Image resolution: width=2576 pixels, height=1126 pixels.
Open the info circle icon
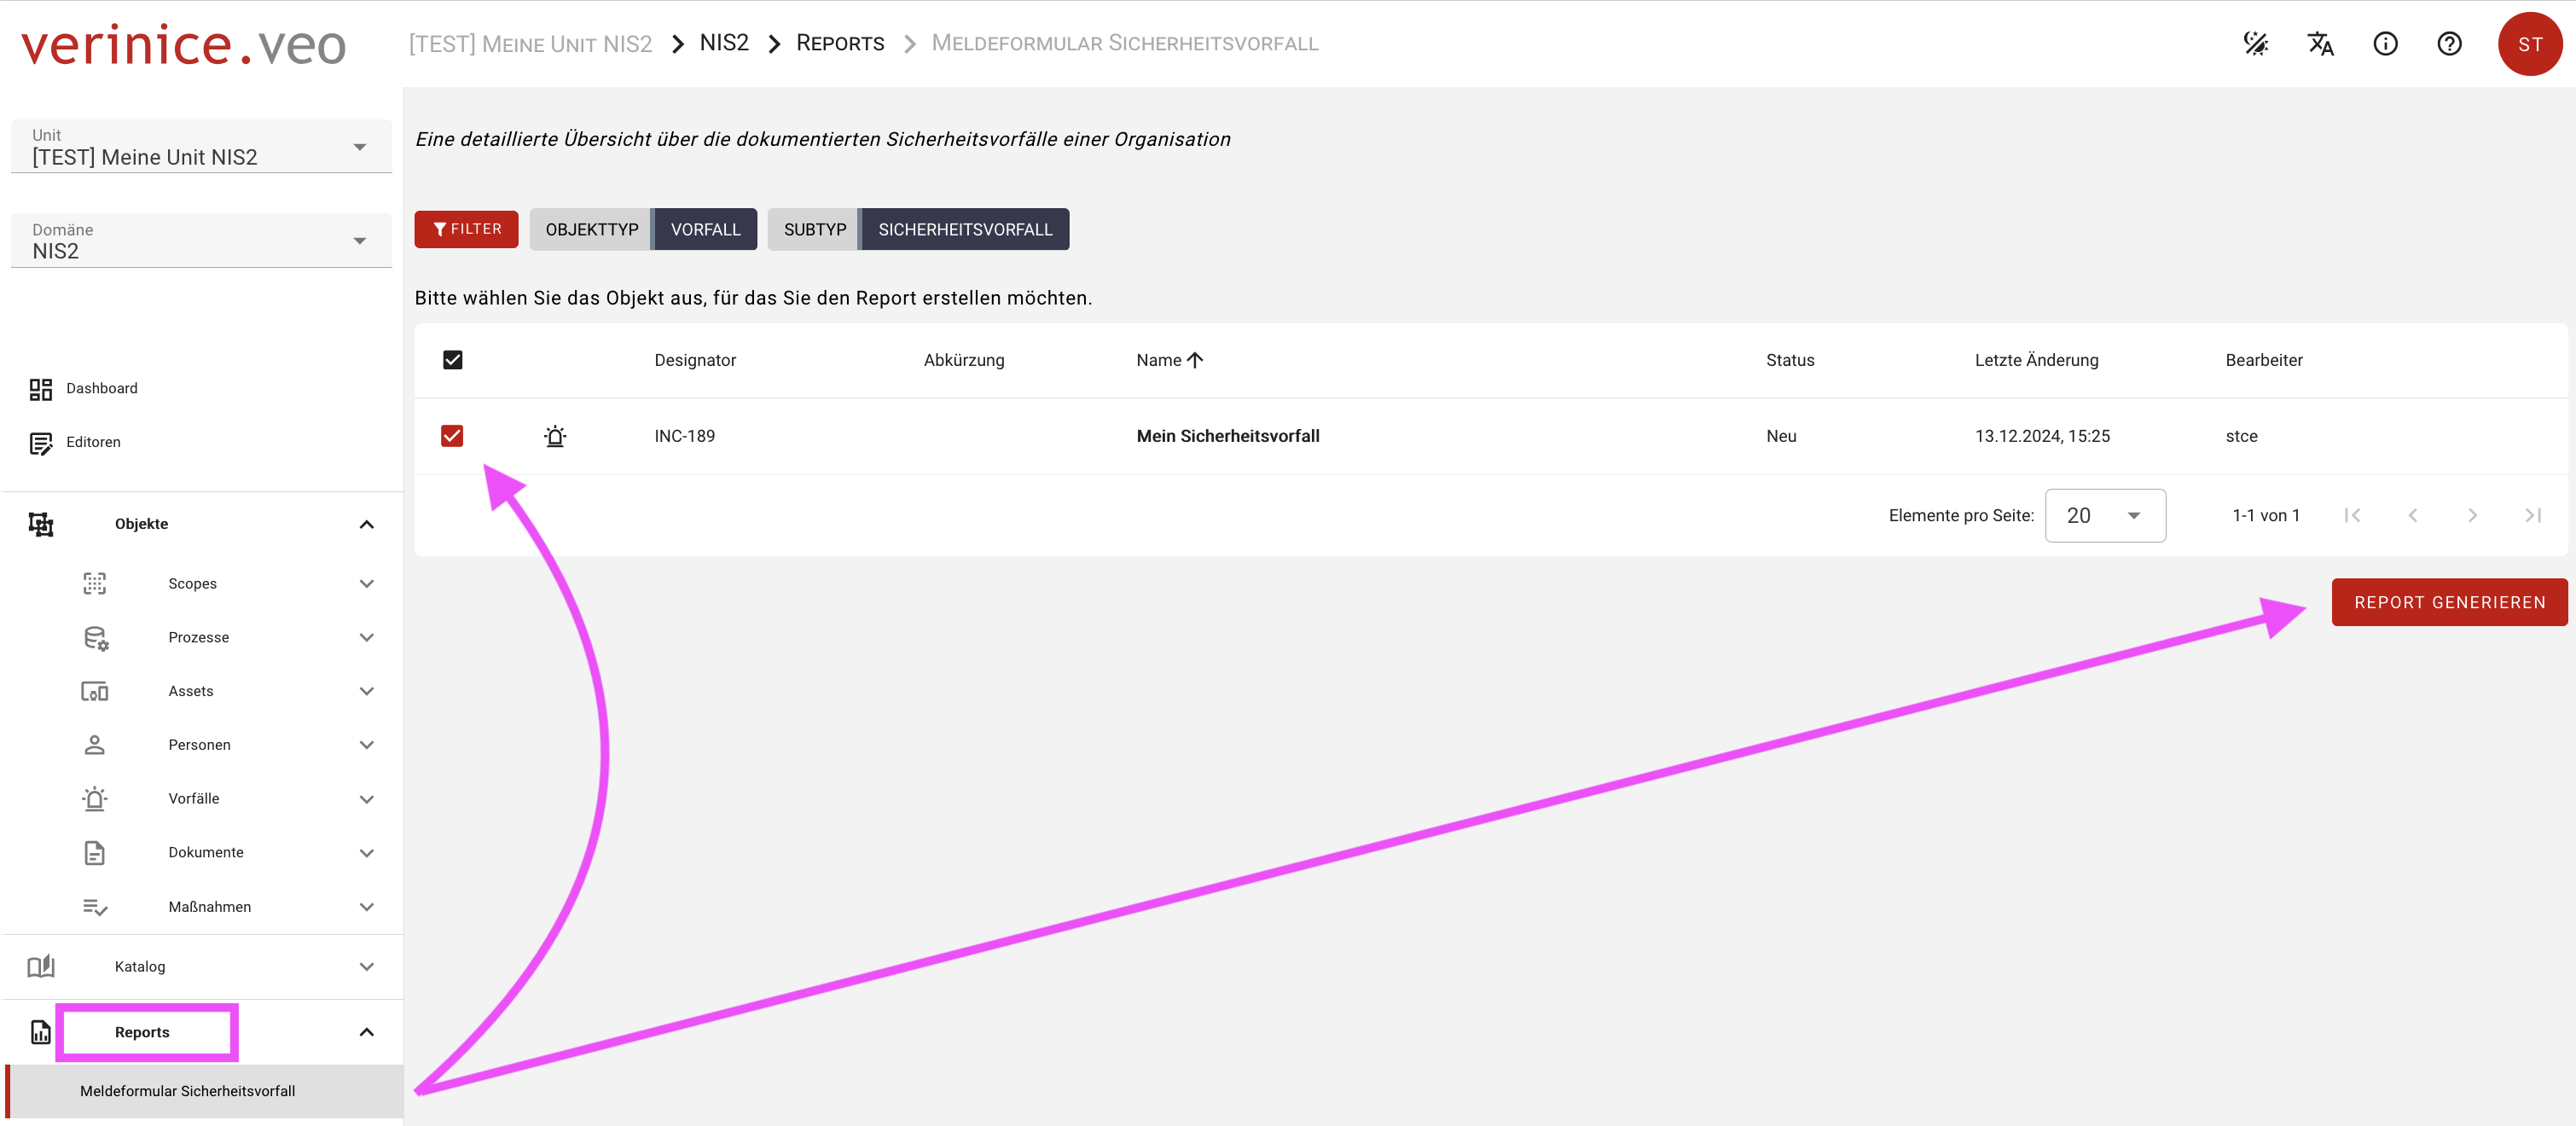coord(2385,44)
